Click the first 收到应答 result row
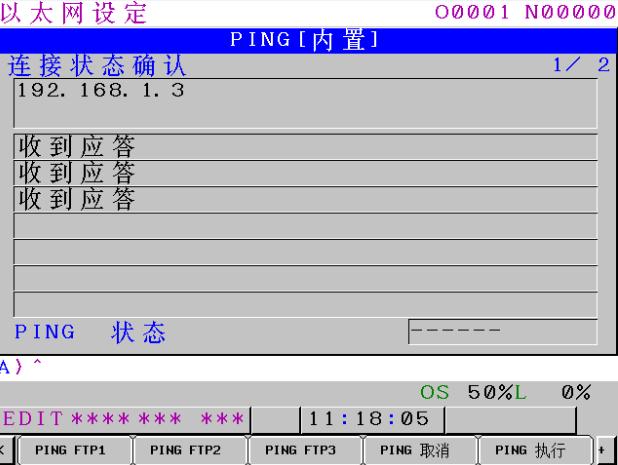The image size is (618, 465). 305,147
